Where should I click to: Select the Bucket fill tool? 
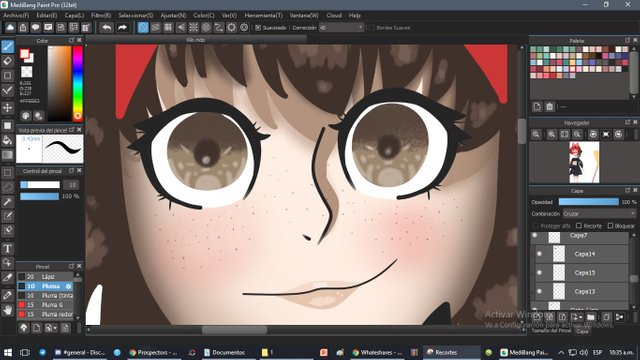[7, 140]
